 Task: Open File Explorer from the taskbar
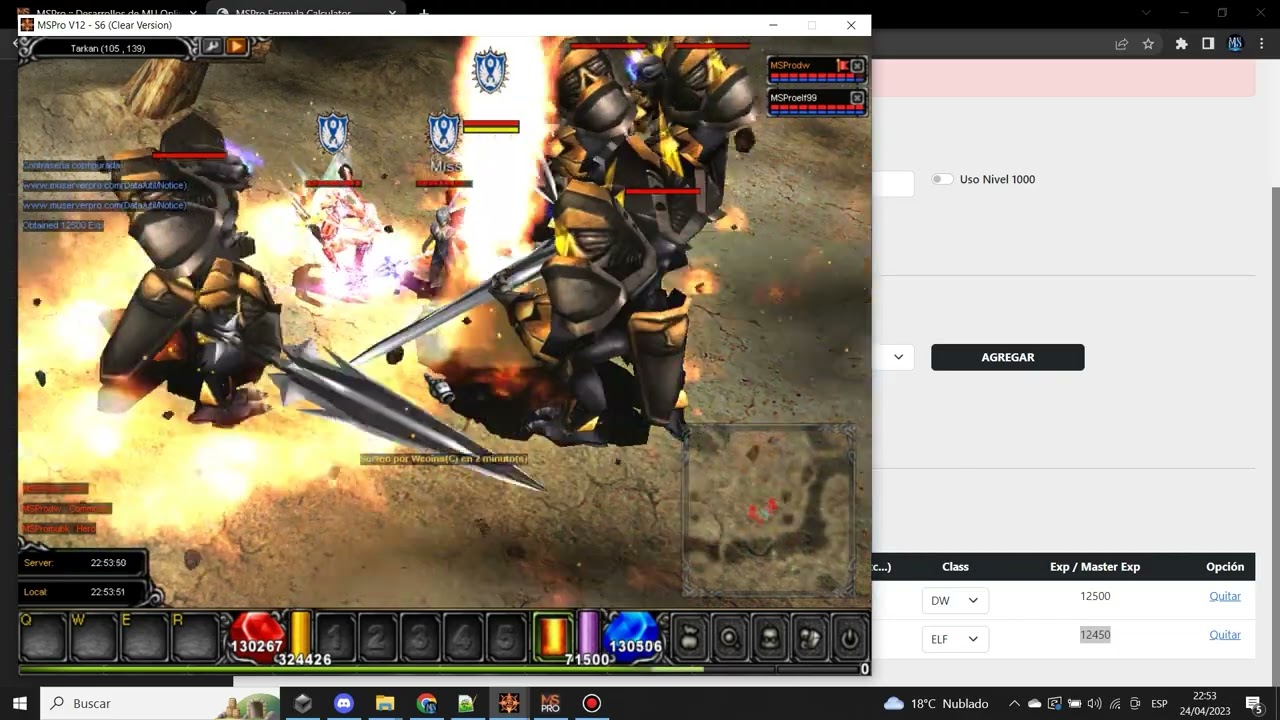pos(385,703)
